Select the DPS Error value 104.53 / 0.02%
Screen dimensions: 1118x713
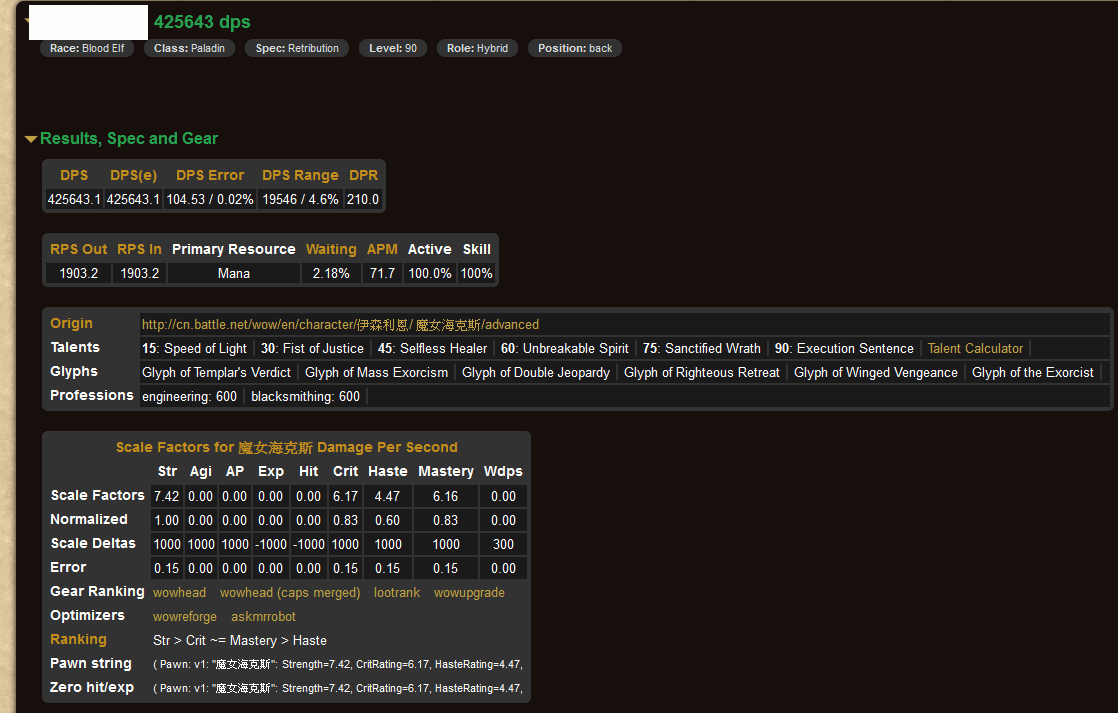point(210,200)
